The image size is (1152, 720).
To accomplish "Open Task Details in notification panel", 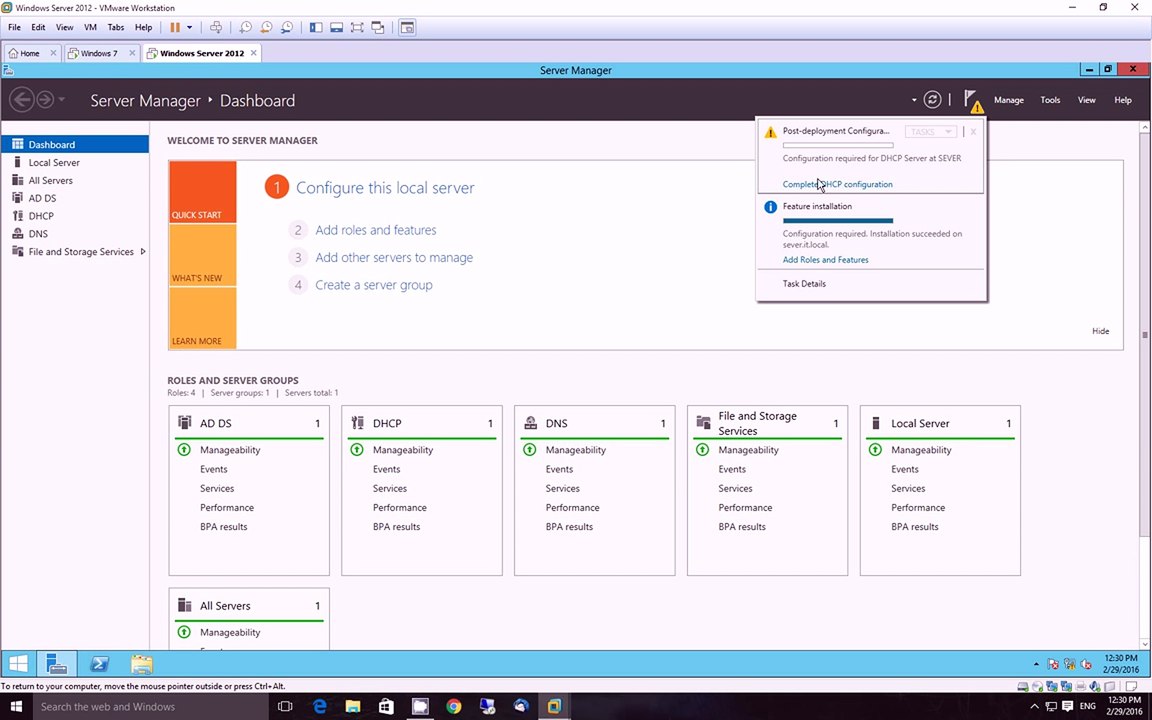I will pyautogui.click(x=804, y=284).
